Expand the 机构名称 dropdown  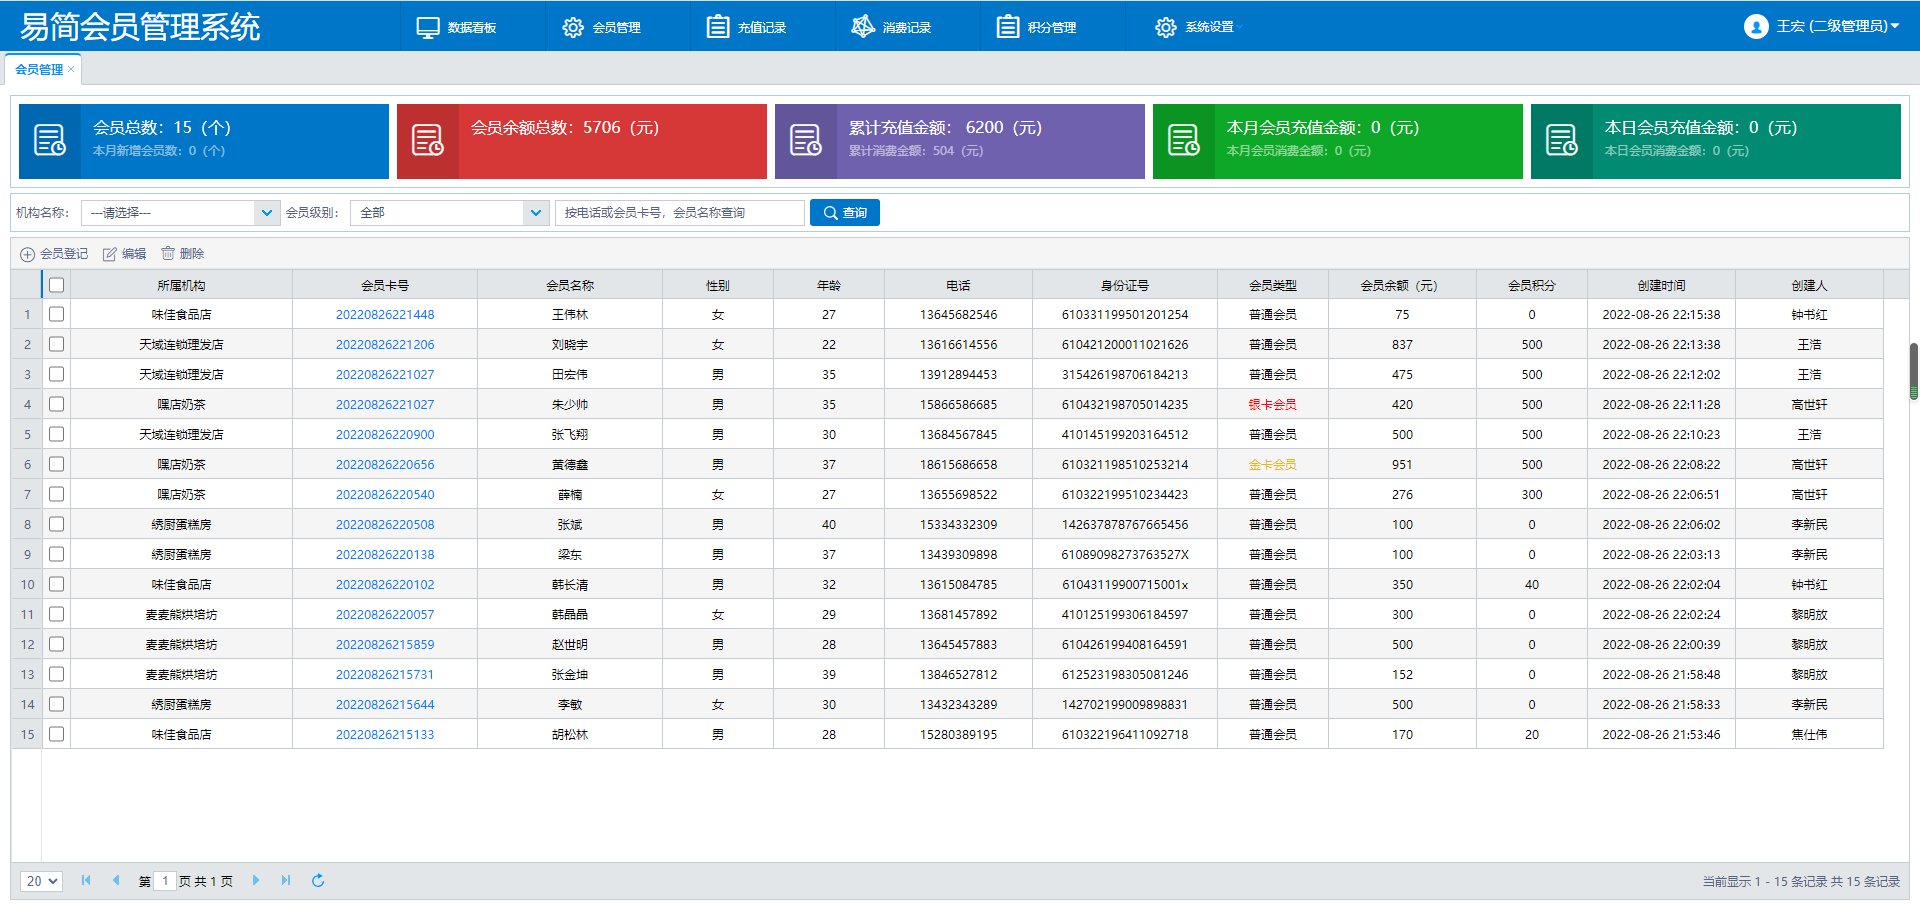(x=265, y=213)
